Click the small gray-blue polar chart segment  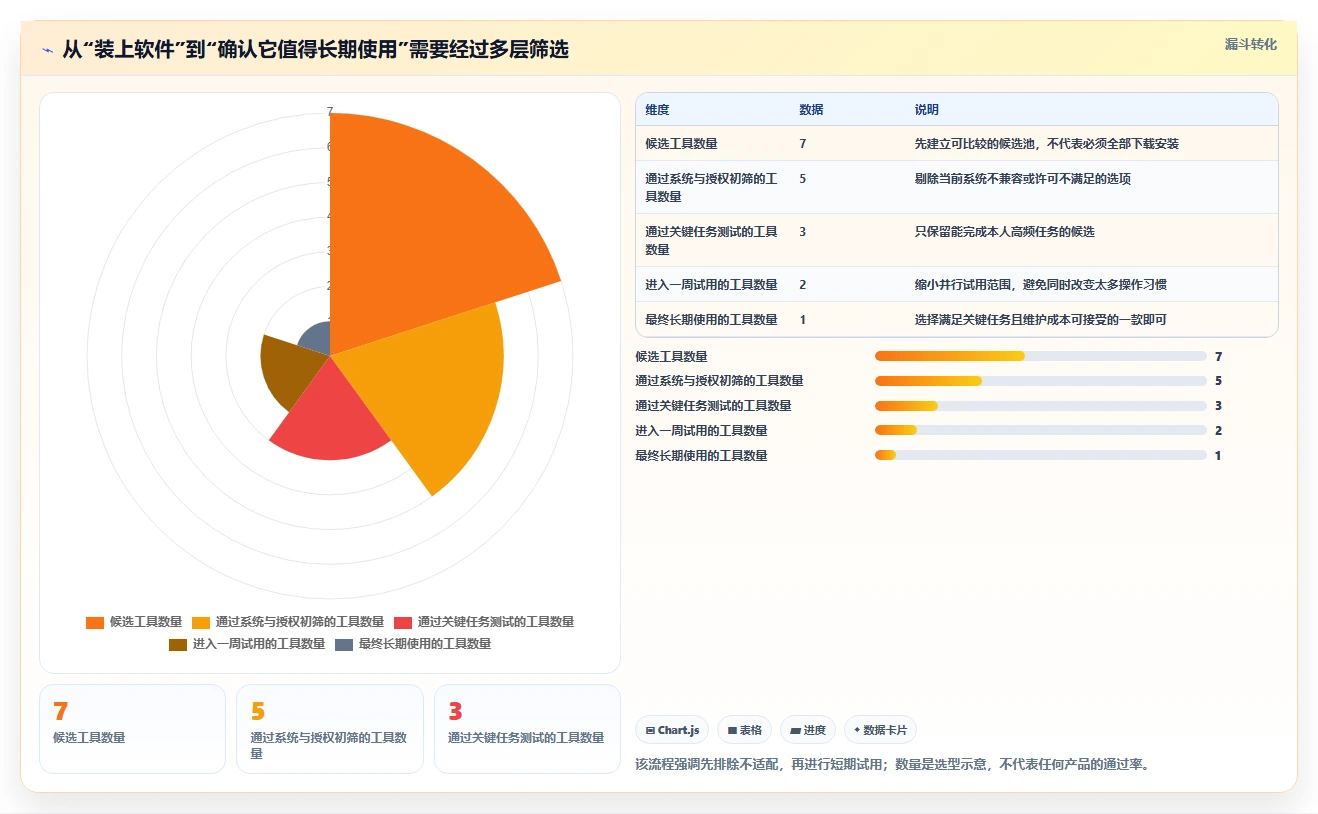coord(318,338)
